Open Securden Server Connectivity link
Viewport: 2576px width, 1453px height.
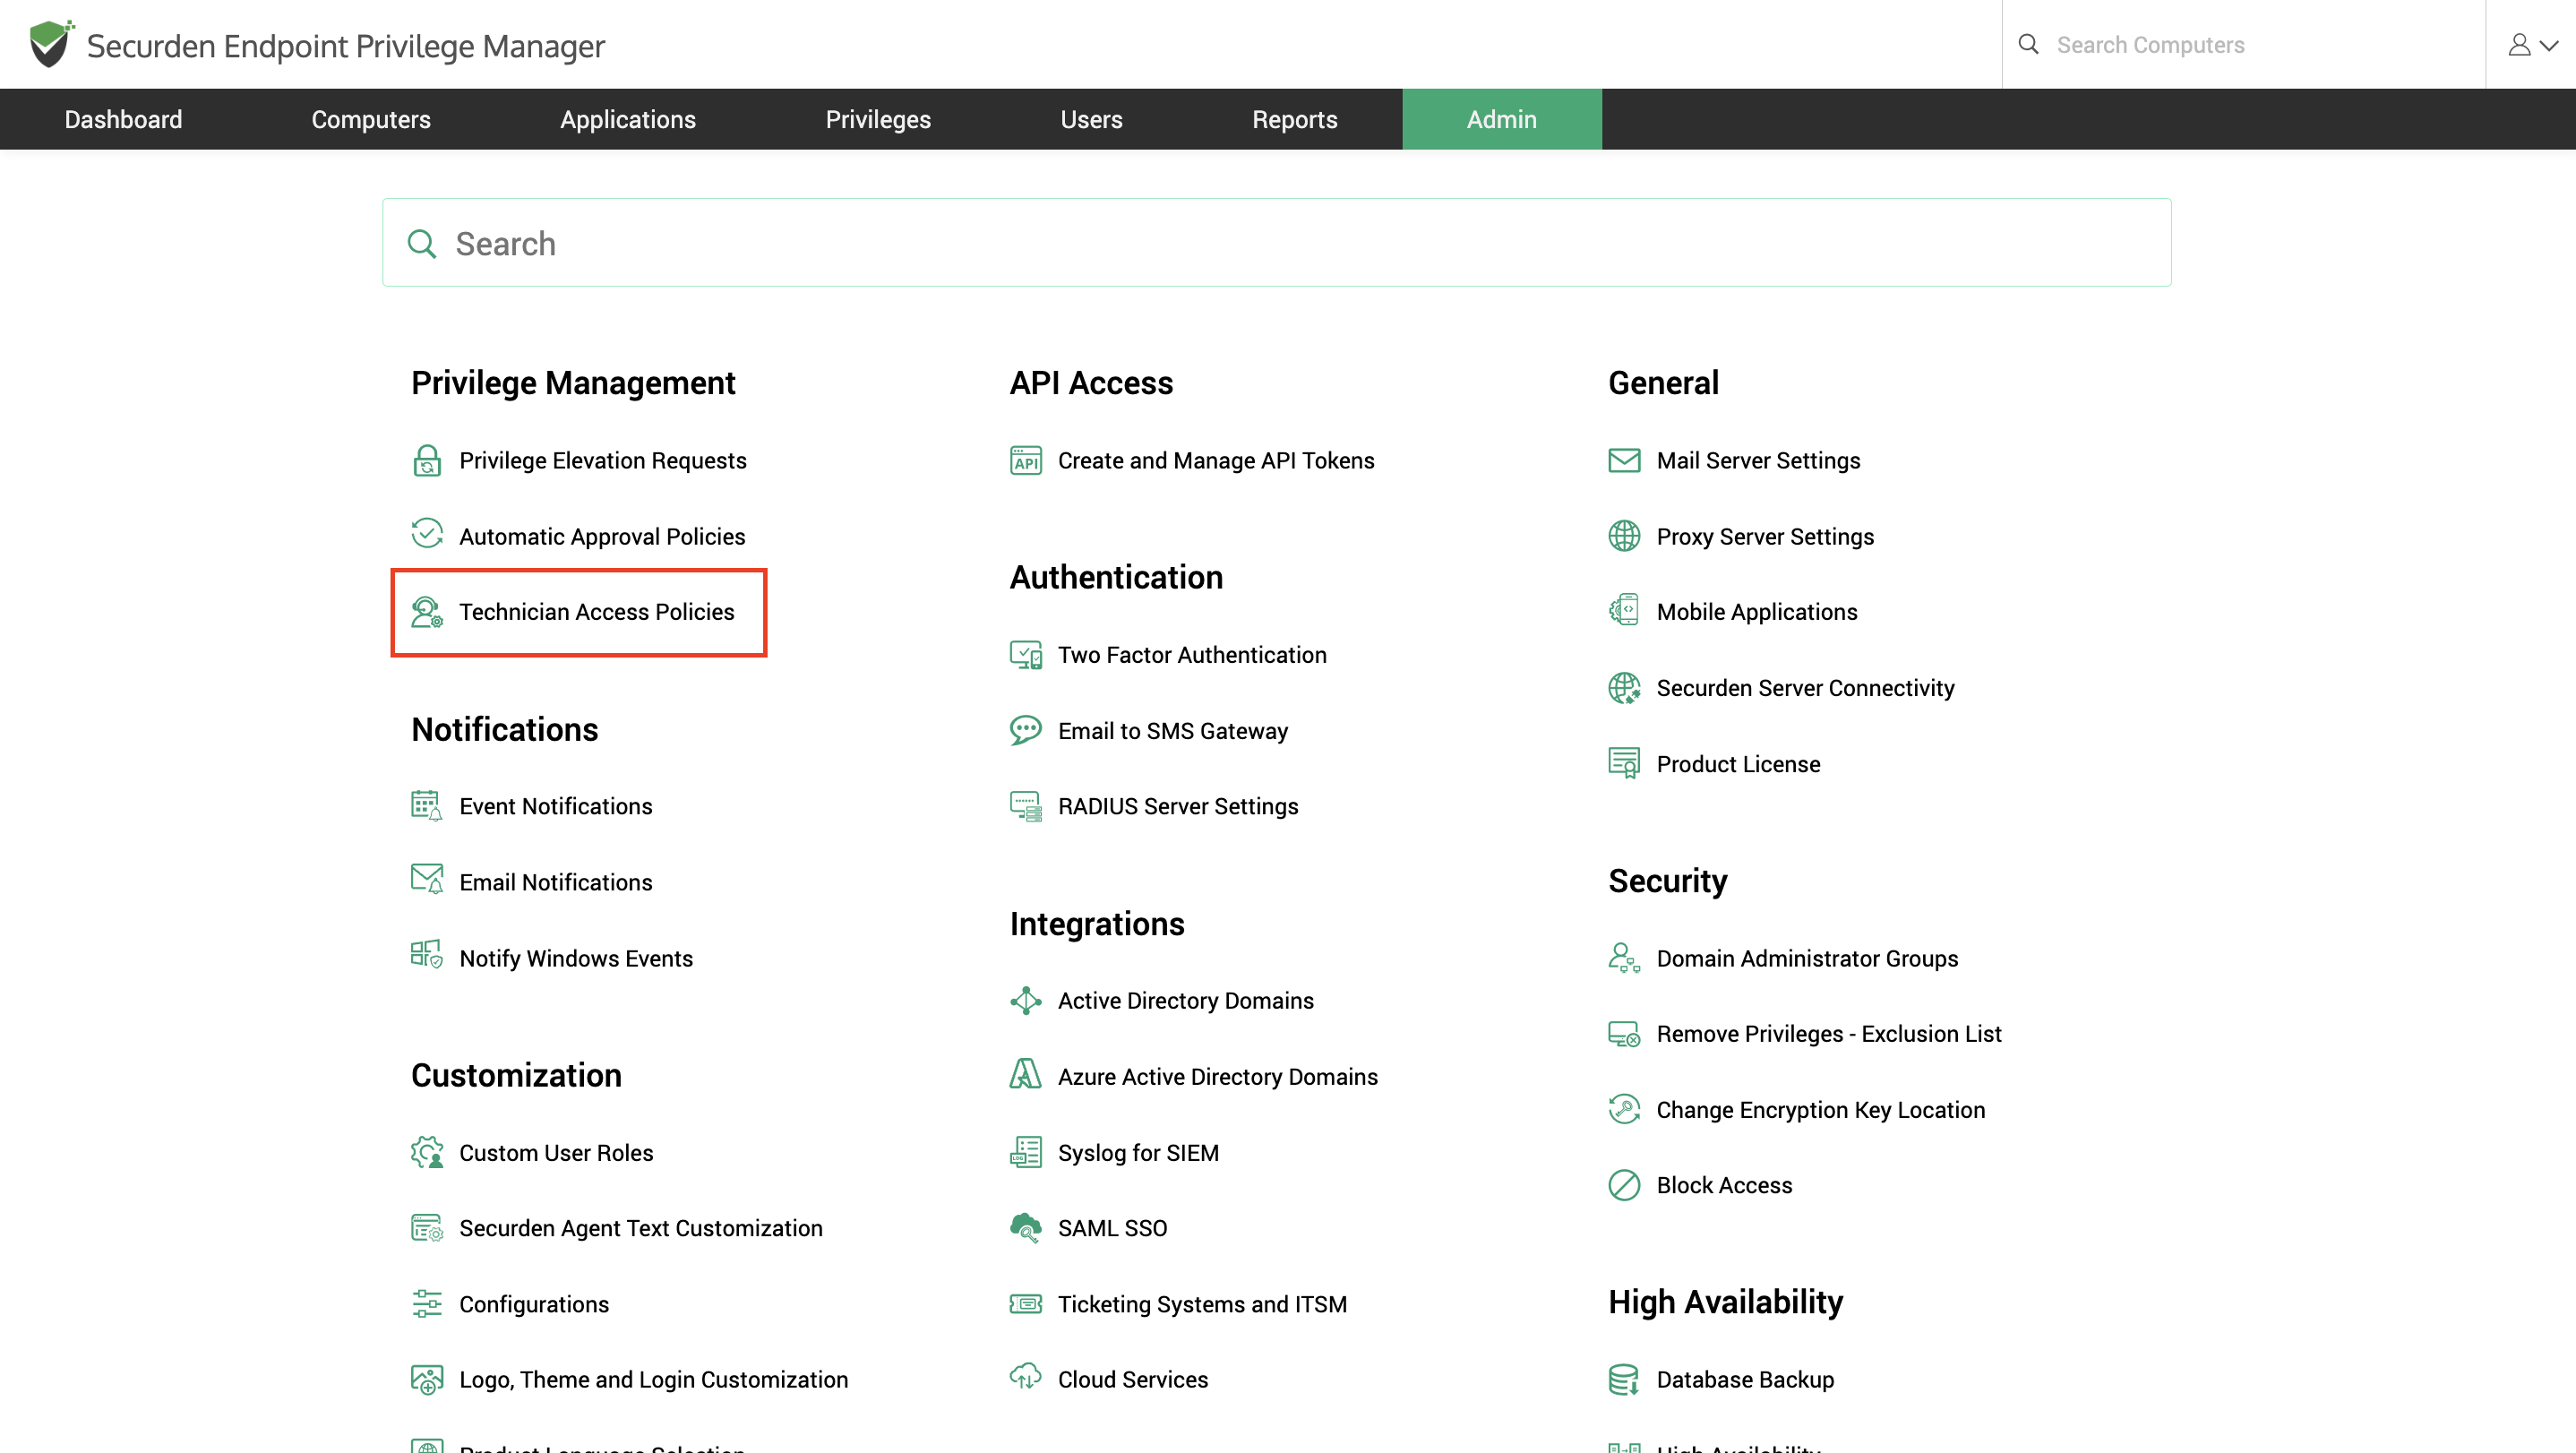point(1805,688)
